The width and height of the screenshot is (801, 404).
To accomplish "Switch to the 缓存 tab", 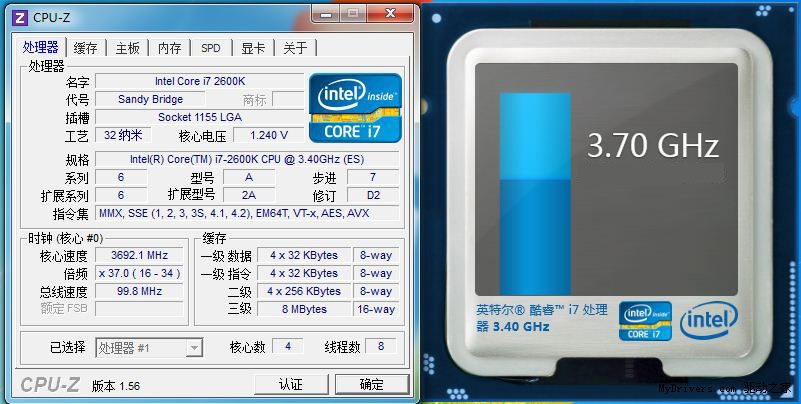I will pyautogui.click(x=85, y=48).
